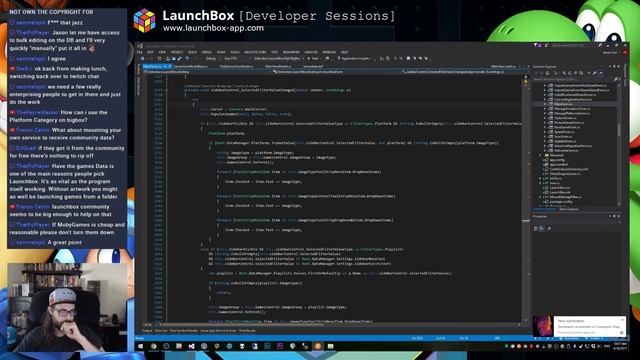Expand the Resources folder node
This screenshot has width=640, height=360.
[540, 155]
